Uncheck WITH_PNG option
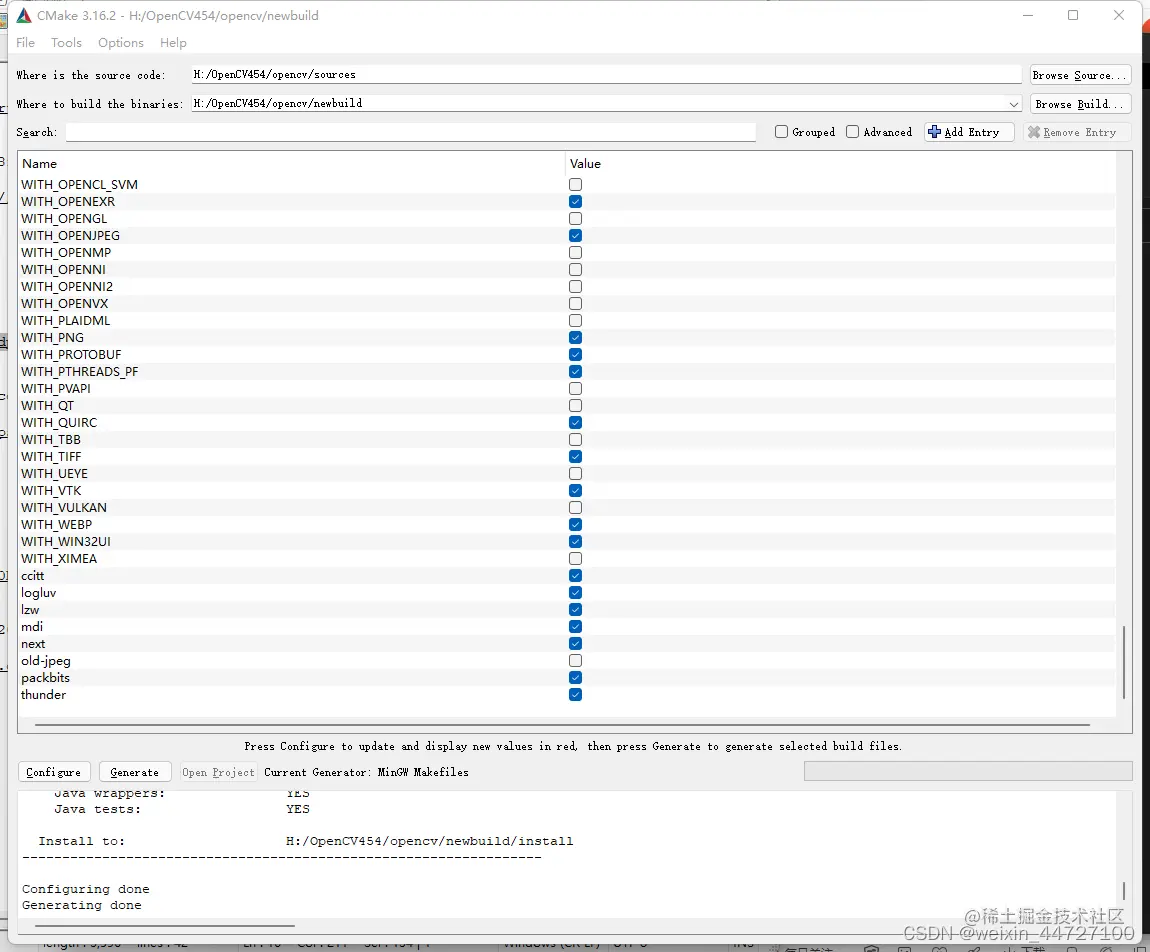 pyautogui.click(x=576, y=337)
